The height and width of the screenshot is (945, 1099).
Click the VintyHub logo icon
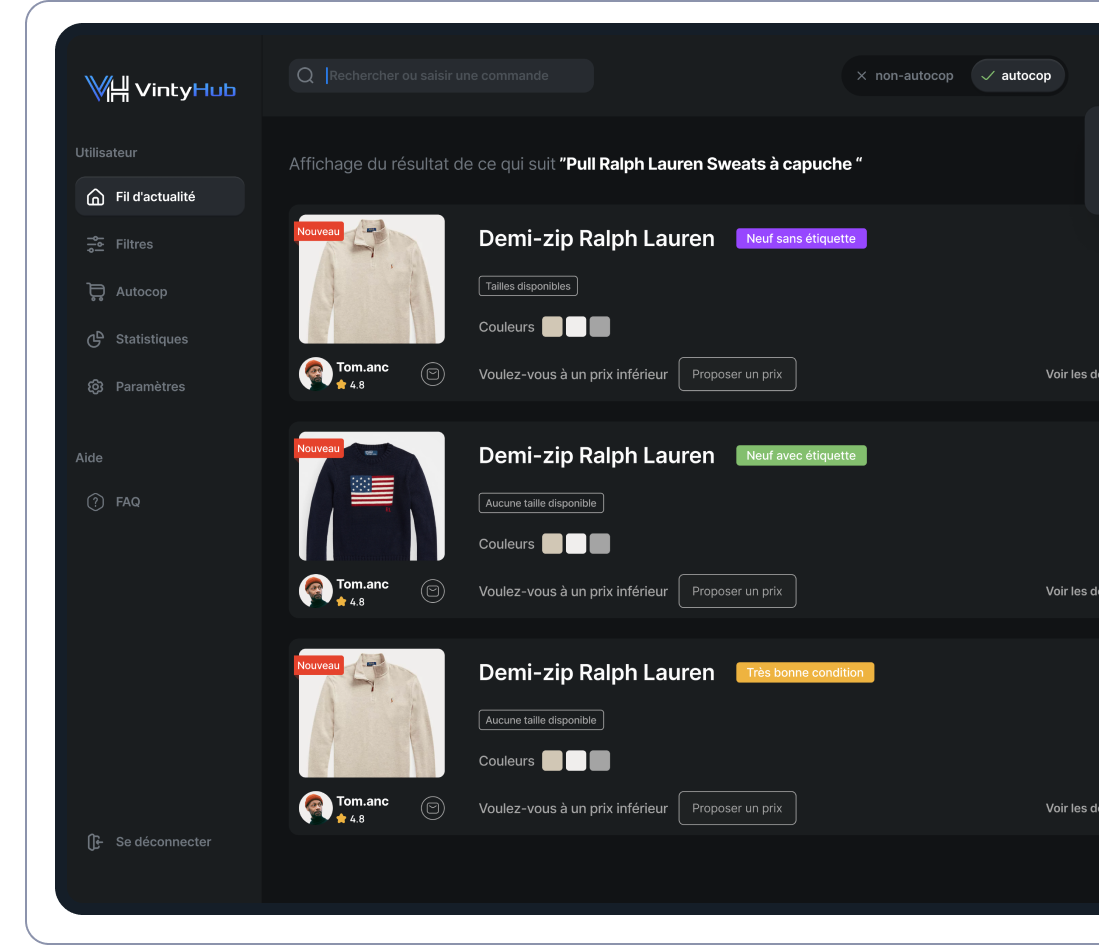107,89
